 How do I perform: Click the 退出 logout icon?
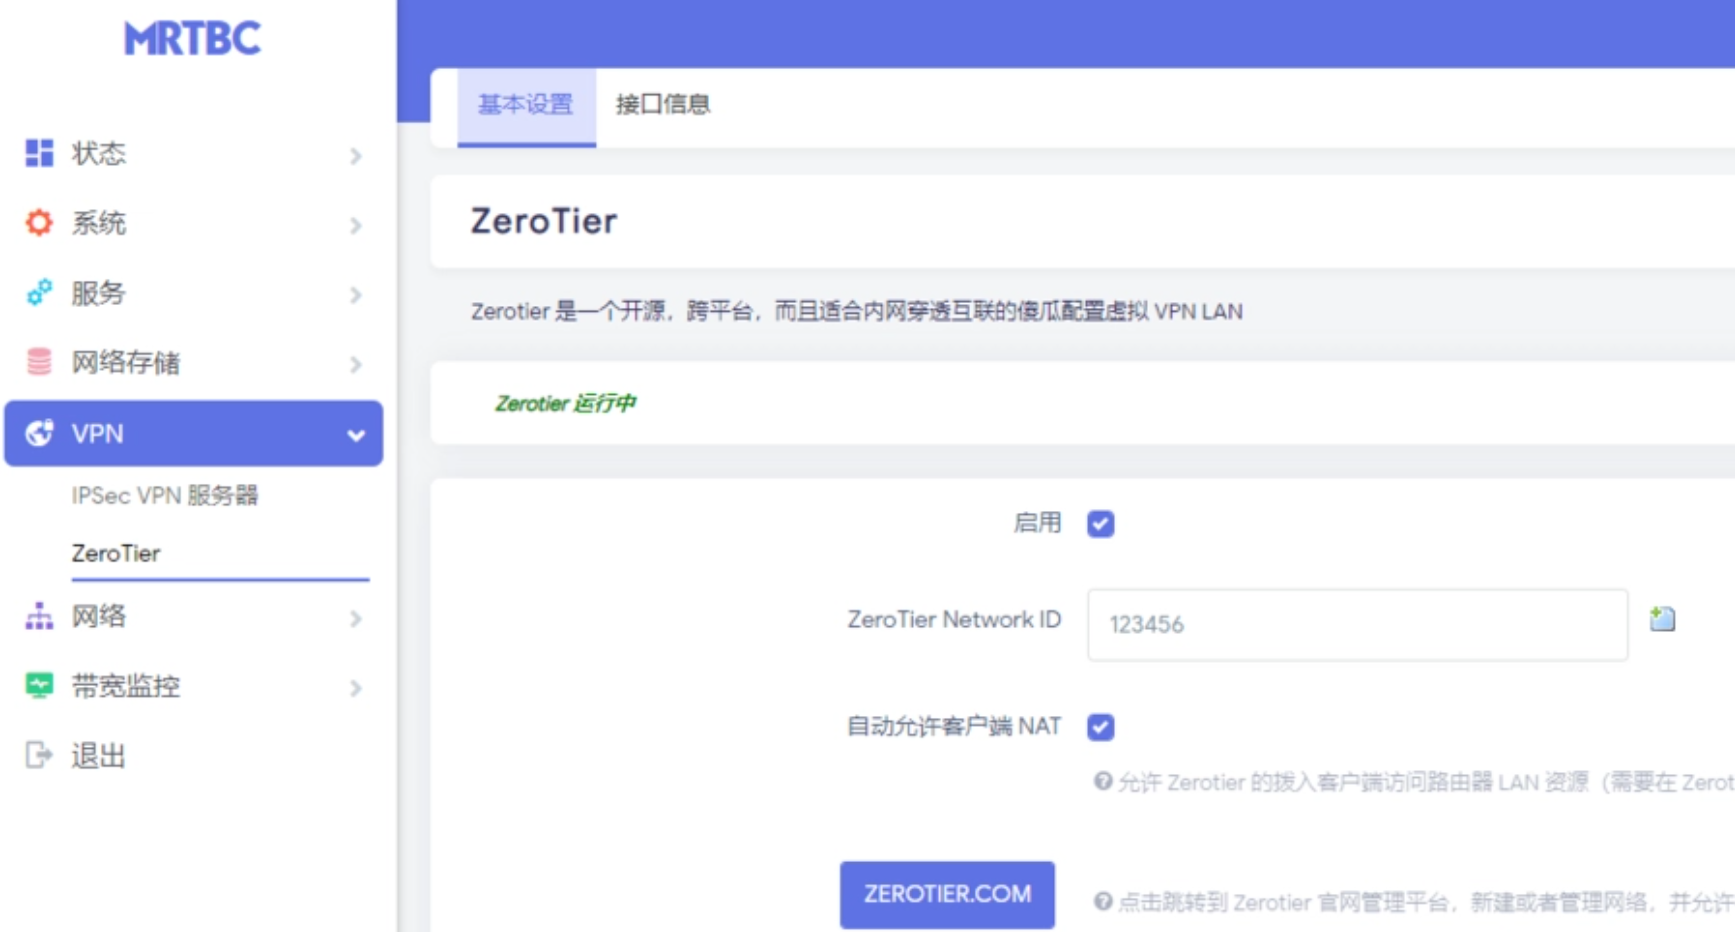pyautogui.click(x=39, y=755)
